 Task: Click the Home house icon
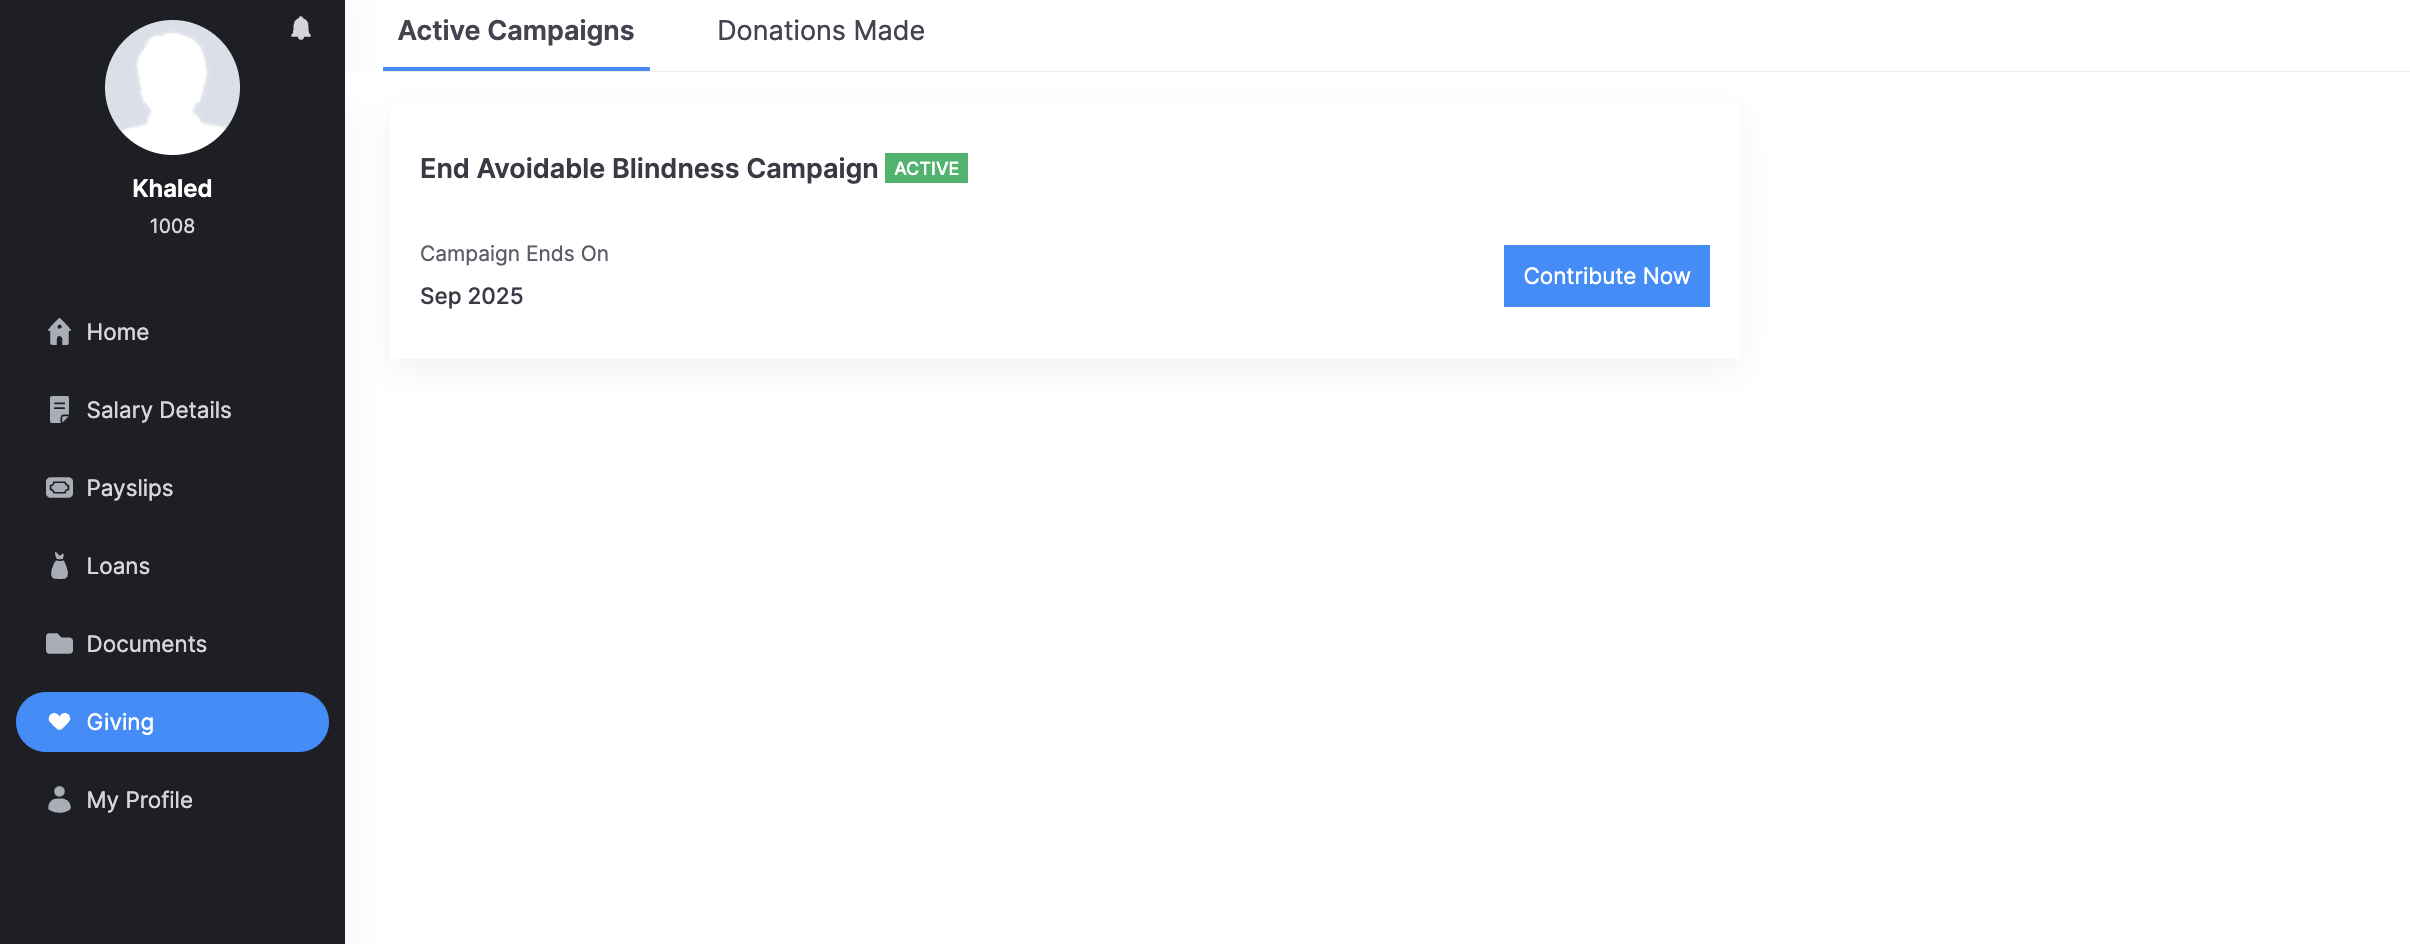tap(59, 332)
